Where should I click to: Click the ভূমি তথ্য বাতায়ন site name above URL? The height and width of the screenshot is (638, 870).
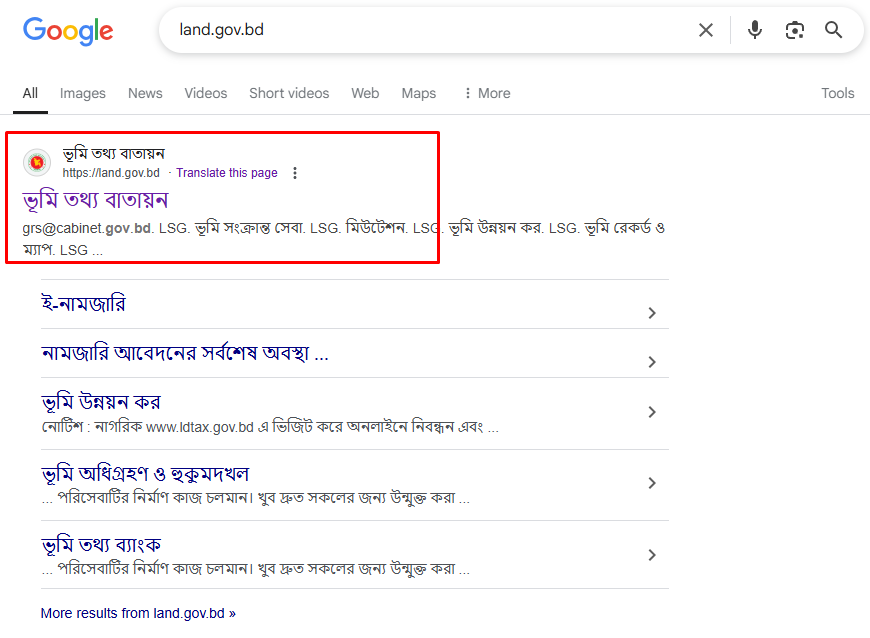click(x=114, y=154)
